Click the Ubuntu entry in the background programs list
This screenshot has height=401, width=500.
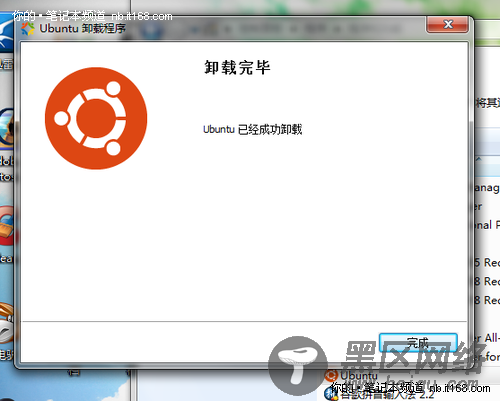coord(352,376)
